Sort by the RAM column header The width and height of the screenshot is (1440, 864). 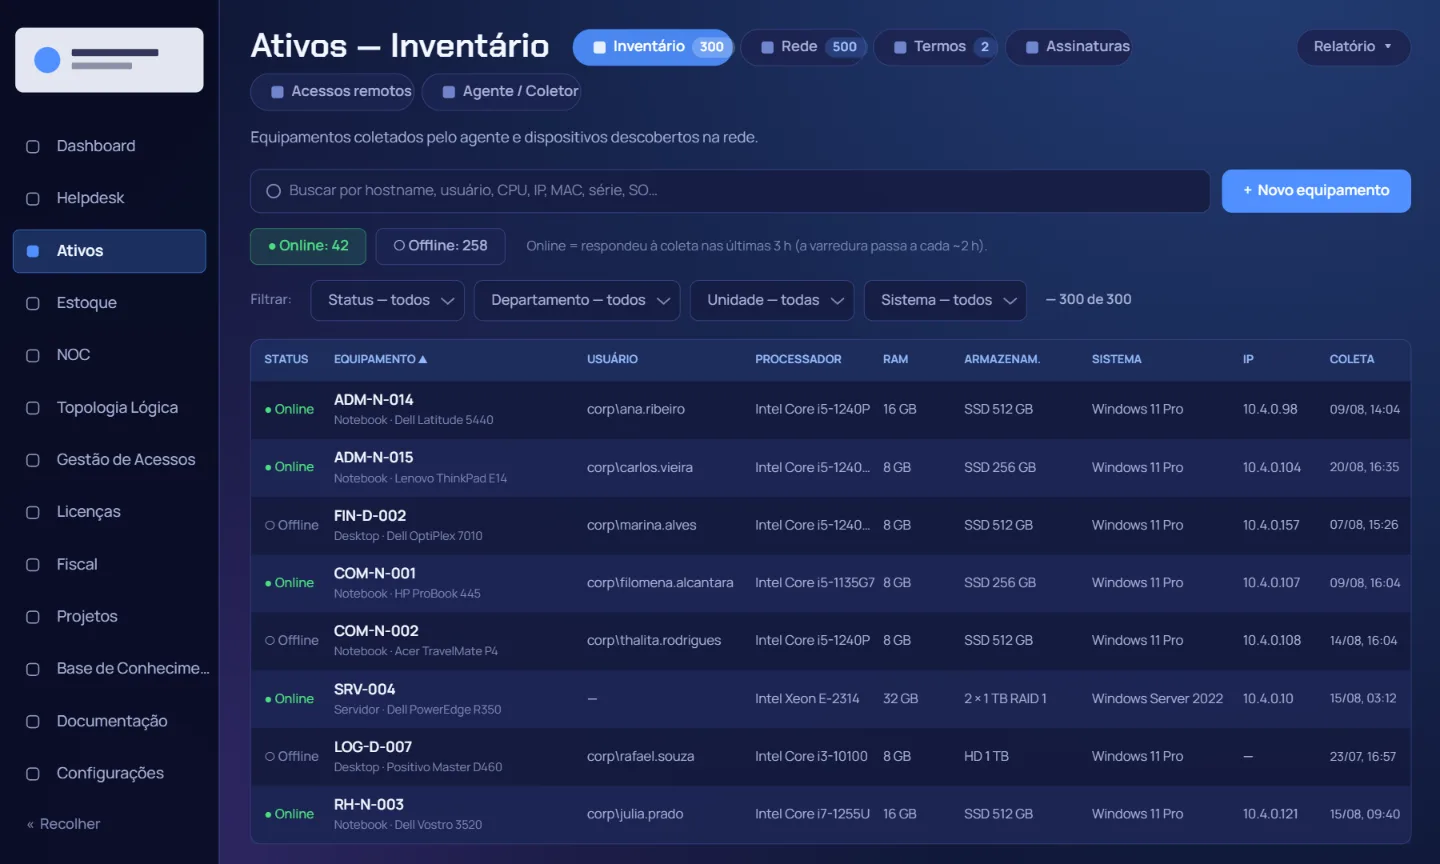(895, 359)
